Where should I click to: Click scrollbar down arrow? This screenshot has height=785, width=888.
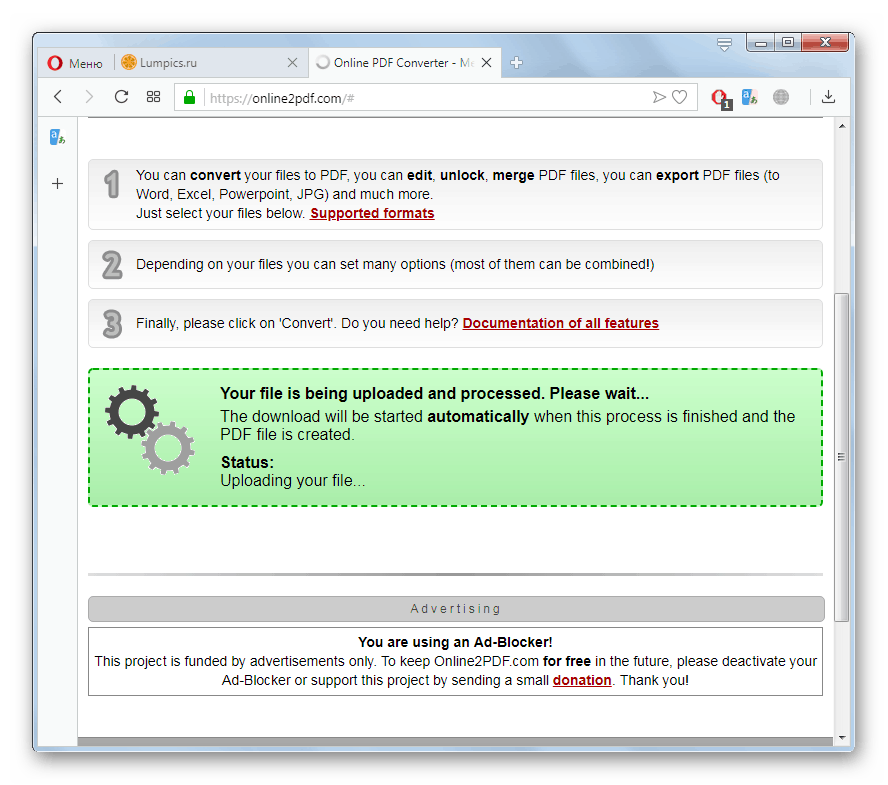pos(842,737)
